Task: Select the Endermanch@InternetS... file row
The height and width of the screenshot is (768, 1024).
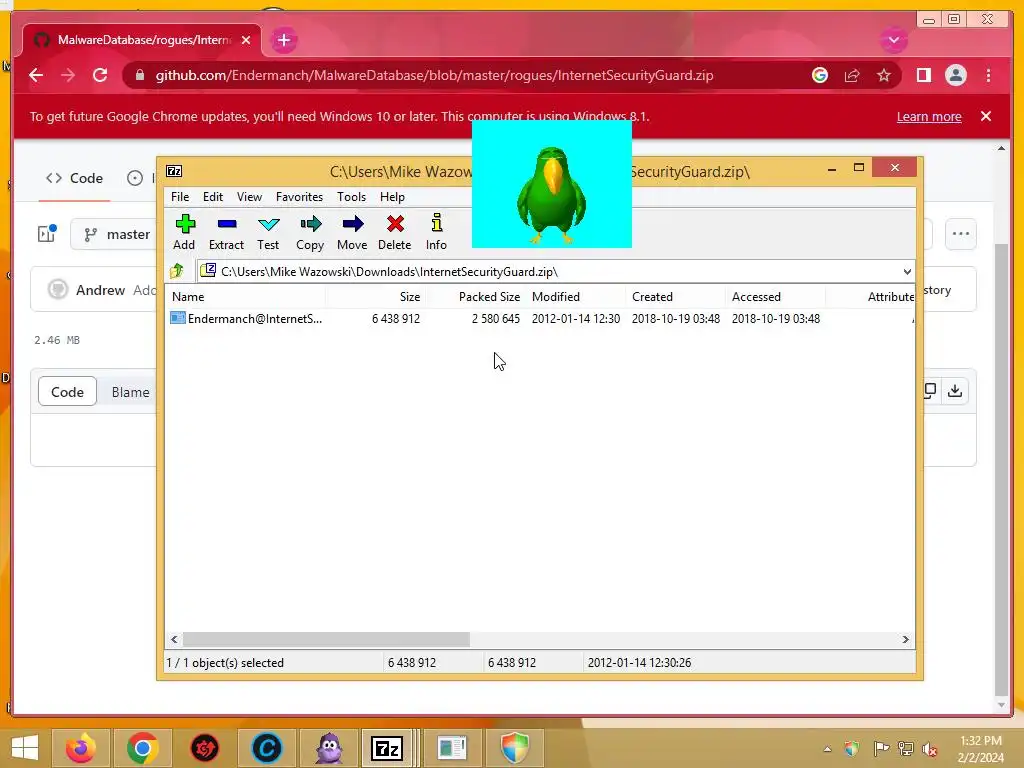Action: pos(539,319)
